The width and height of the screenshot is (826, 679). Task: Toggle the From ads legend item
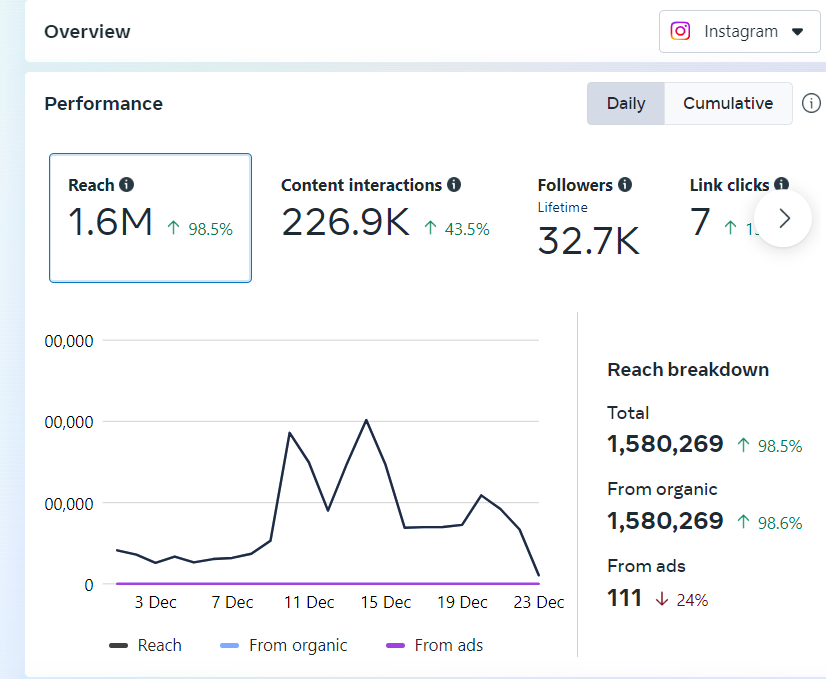[x=435, y=645]
